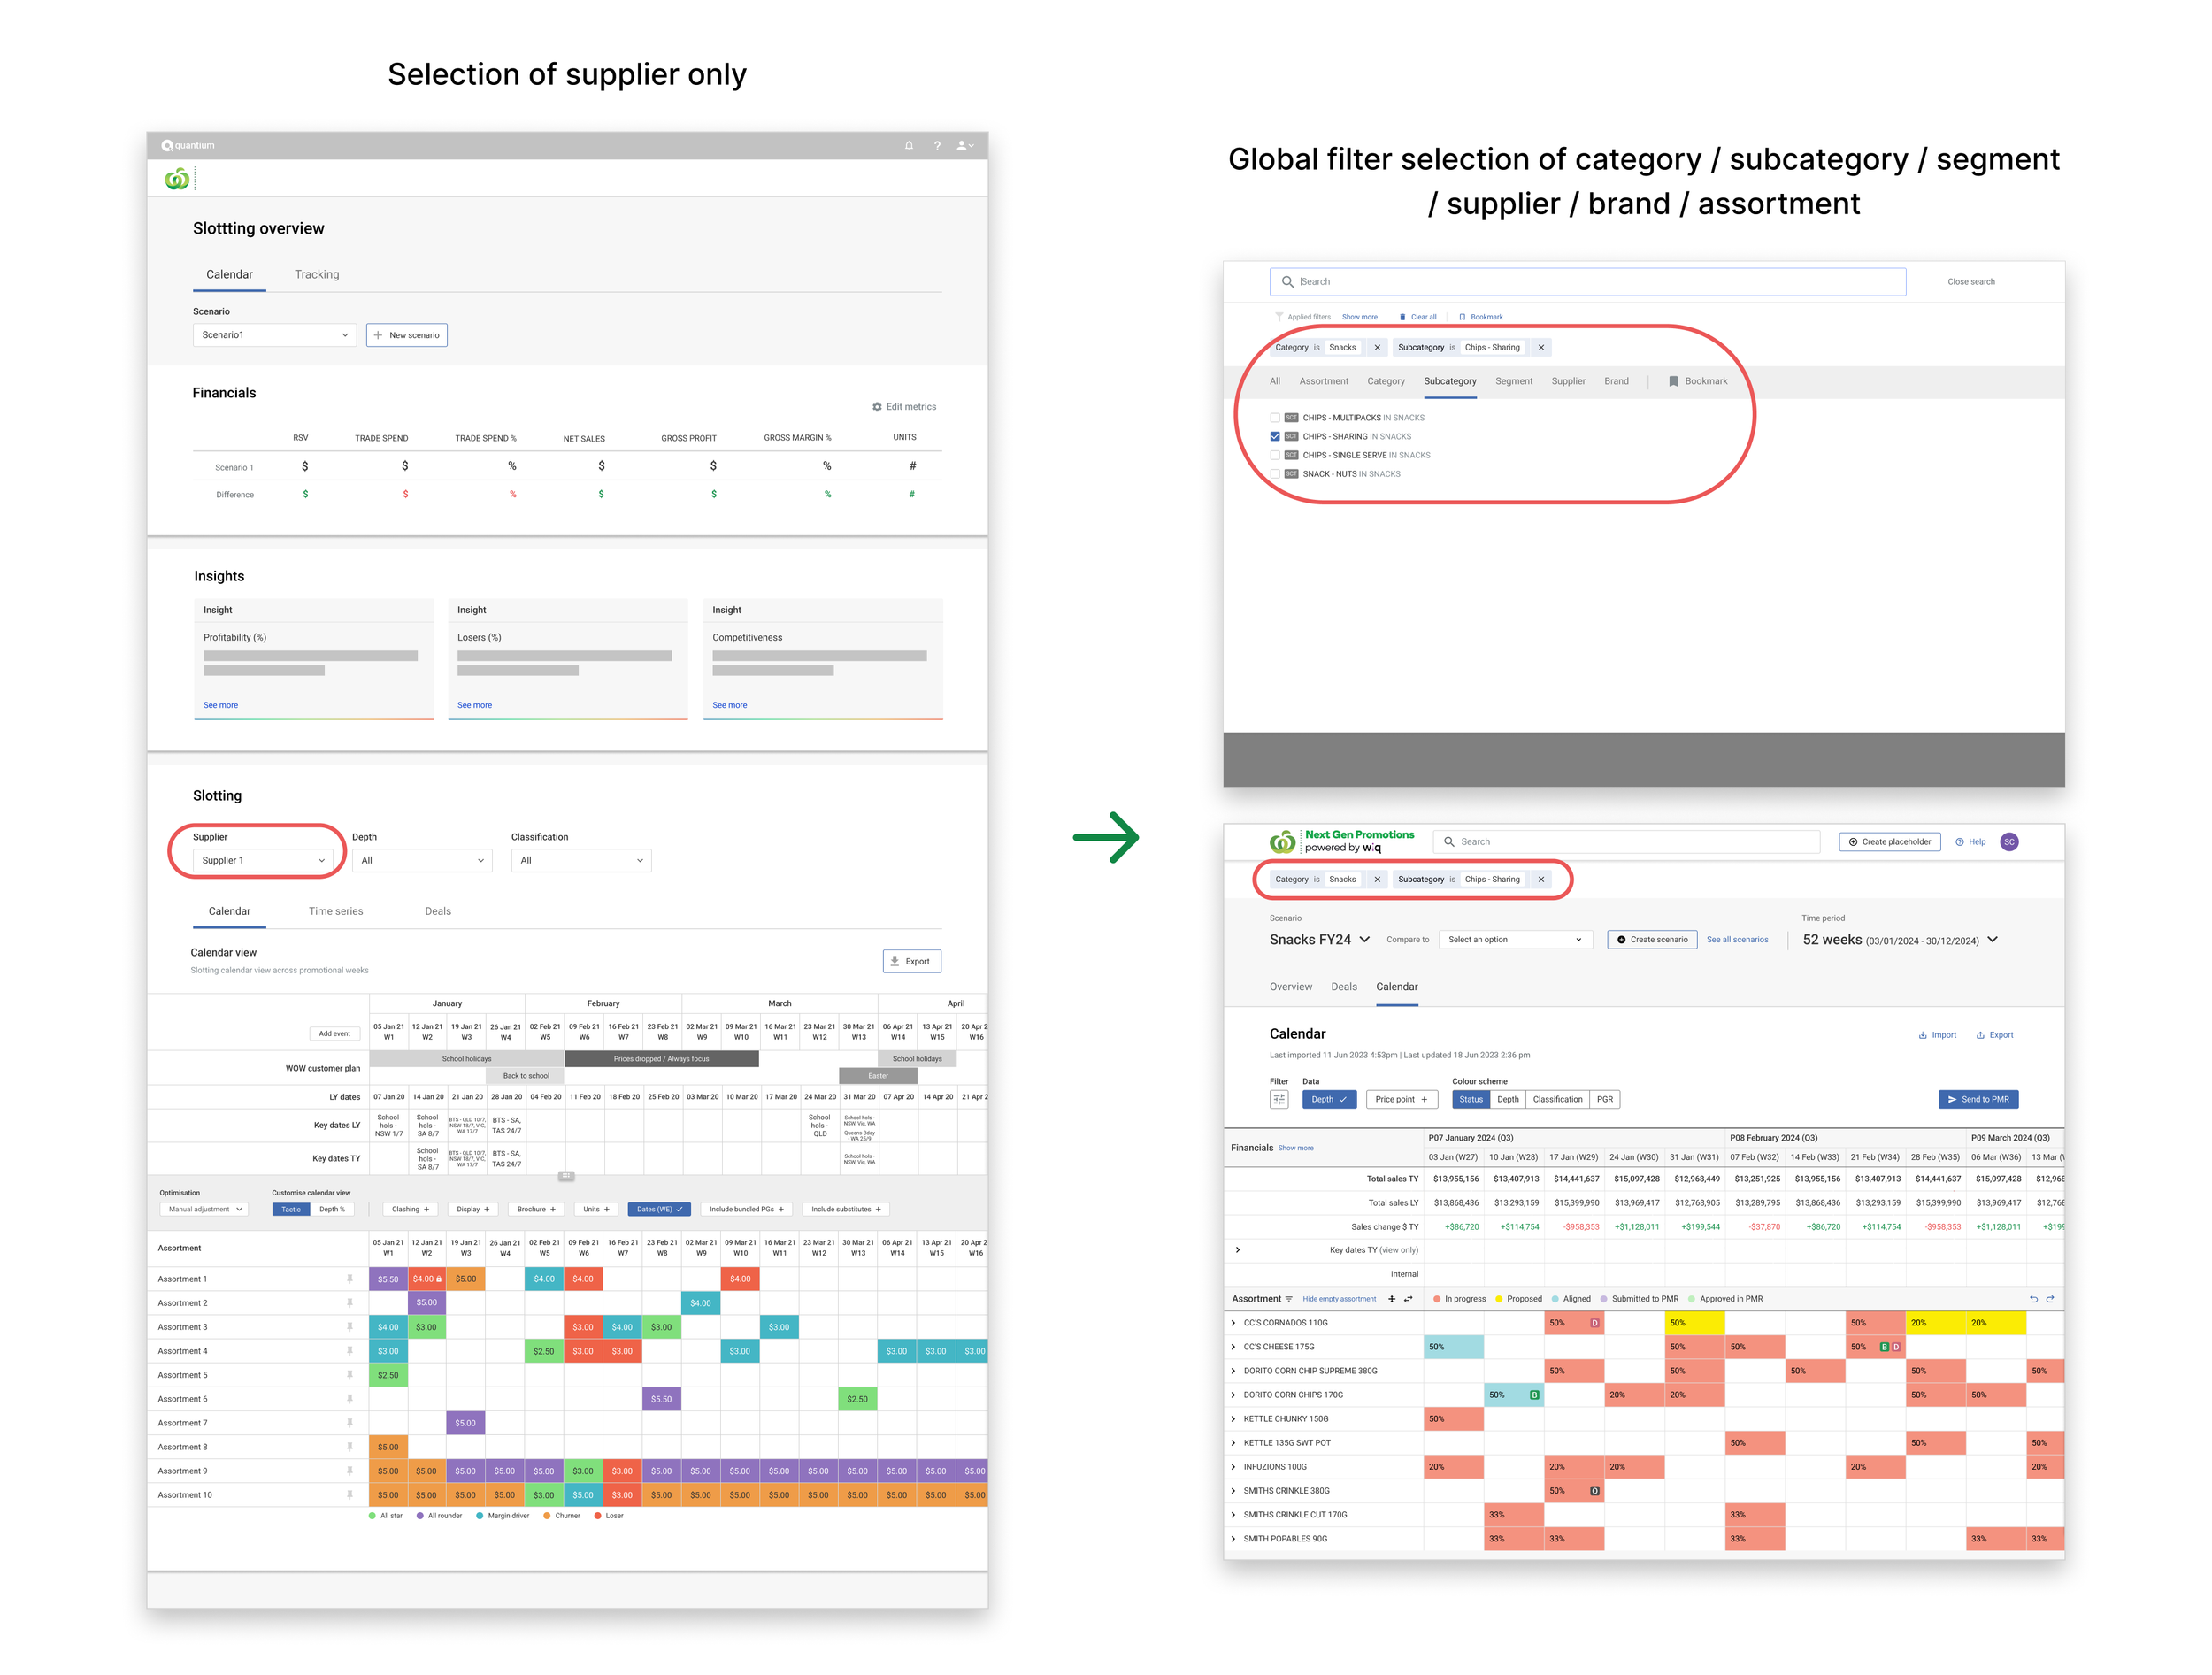Expand the CC'S CORNADOS 110G row

(x=1233, y=1323)
